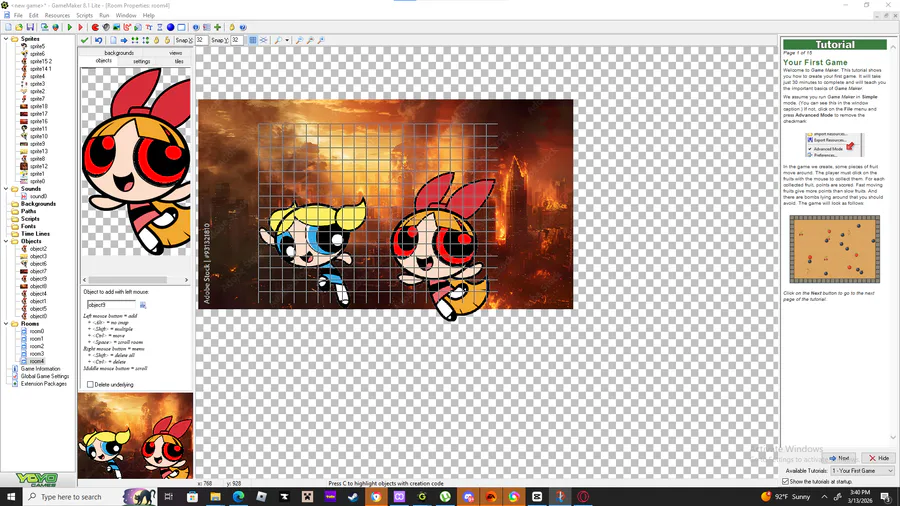Open the Resources menu
The height and width of the screenshot is (506, 900).
click(57, 15)
